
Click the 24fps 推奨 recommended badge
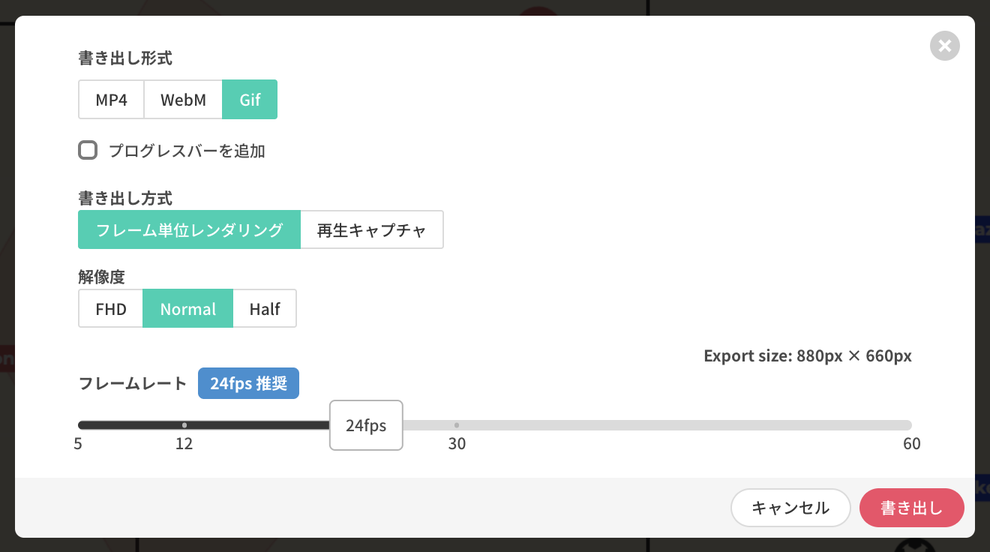coord(249,383)
